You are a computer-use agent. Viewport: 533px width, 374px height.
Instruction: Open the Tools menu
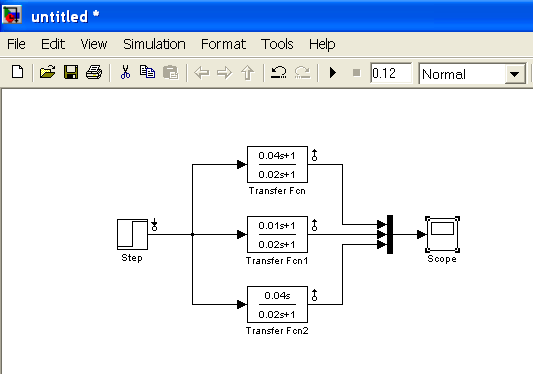coord(277,44)
